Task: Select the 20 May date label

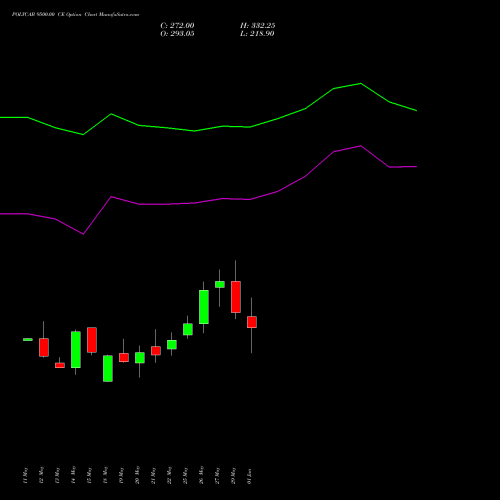Action: click(137, 476)
